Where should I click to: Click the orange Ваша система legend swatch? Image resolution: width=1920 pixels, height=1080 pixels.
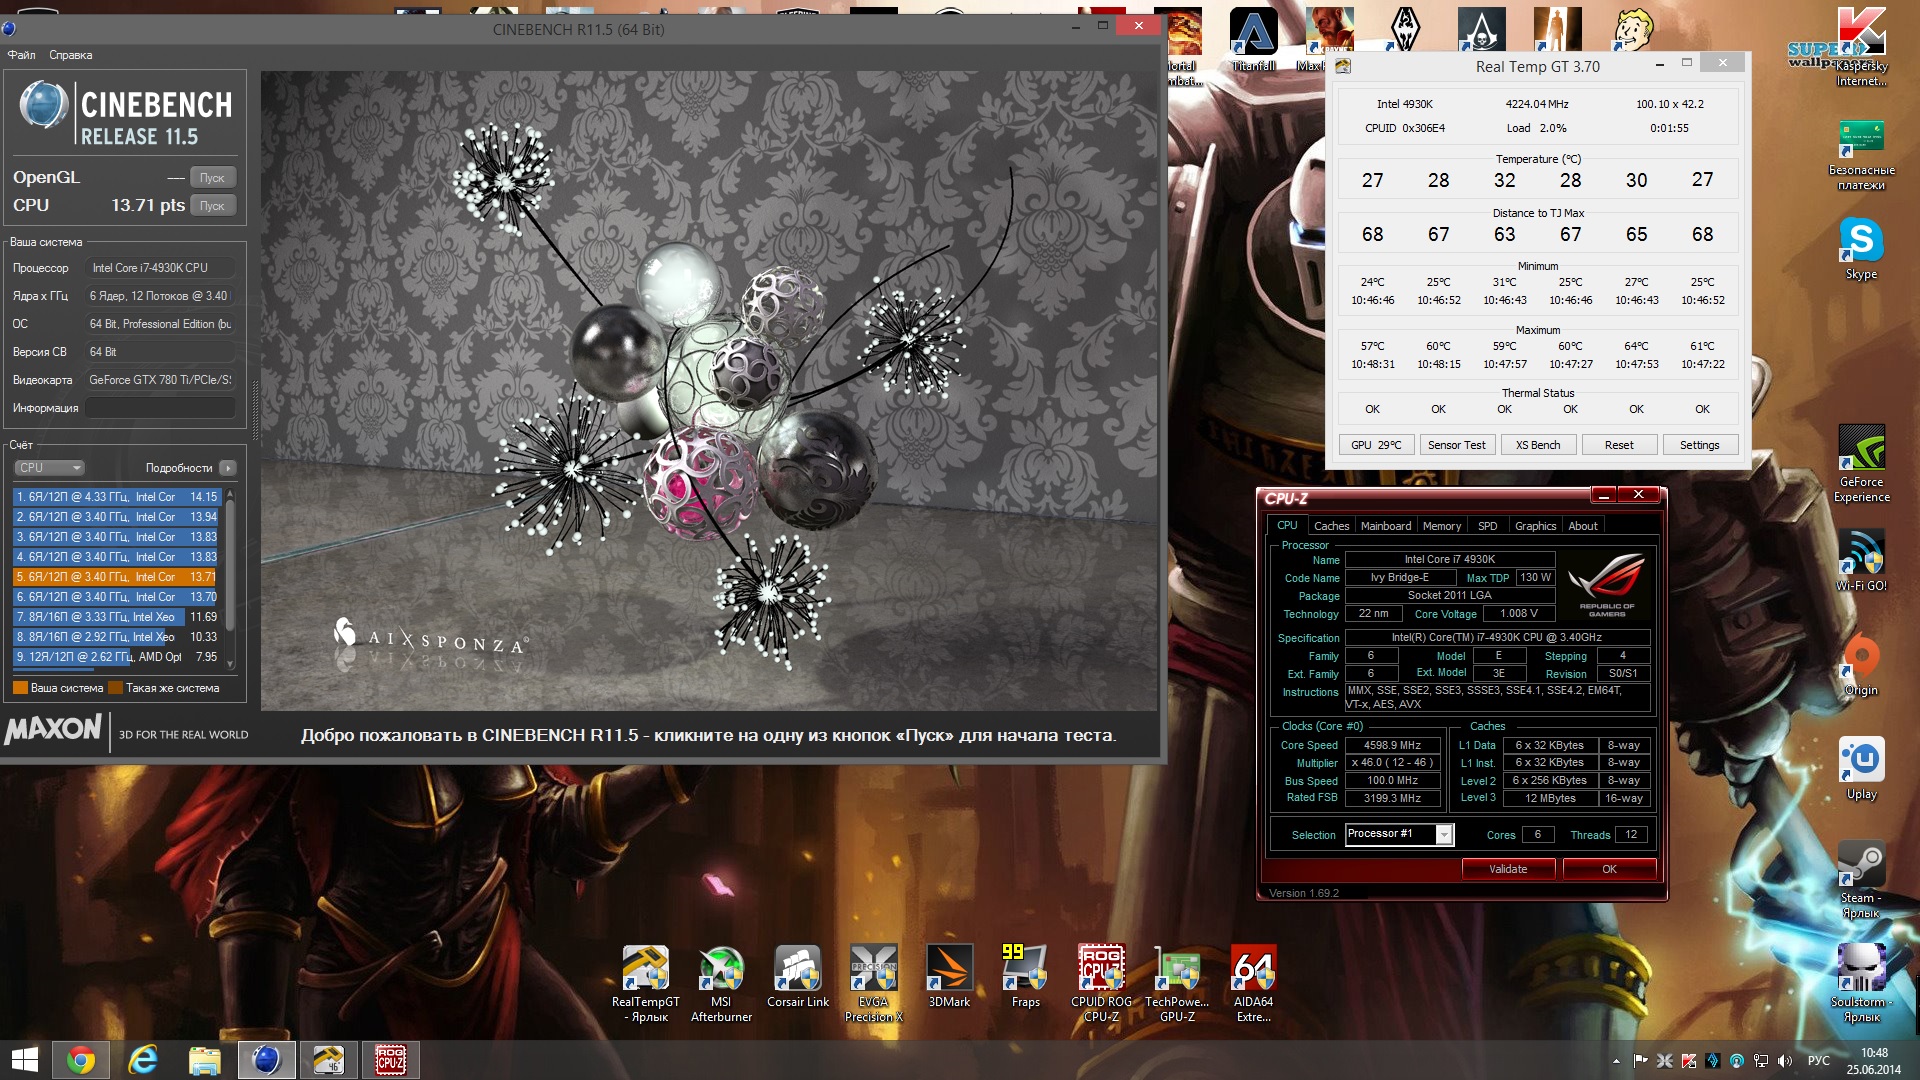pyautogui.click(x=20, y=688)
